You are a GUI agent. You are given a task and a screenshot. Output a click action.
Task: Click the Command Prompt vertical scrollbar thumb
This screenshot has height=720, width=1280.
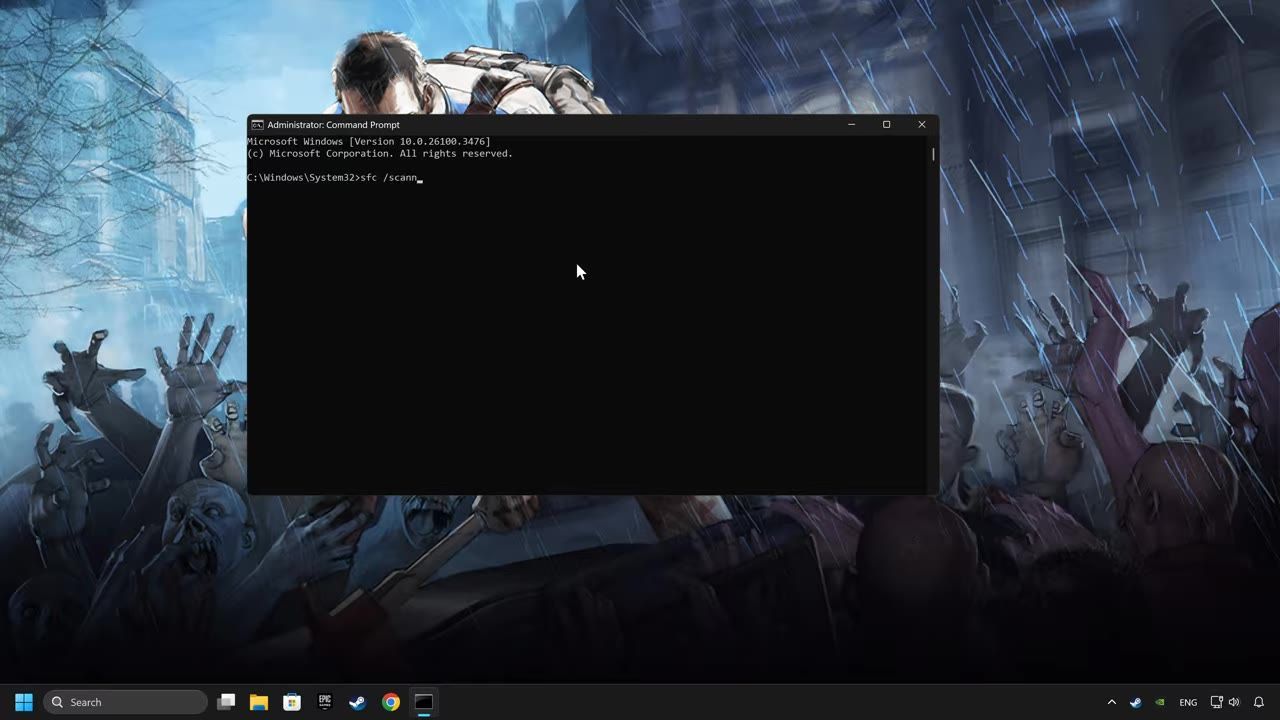click(x=933, y=155)
